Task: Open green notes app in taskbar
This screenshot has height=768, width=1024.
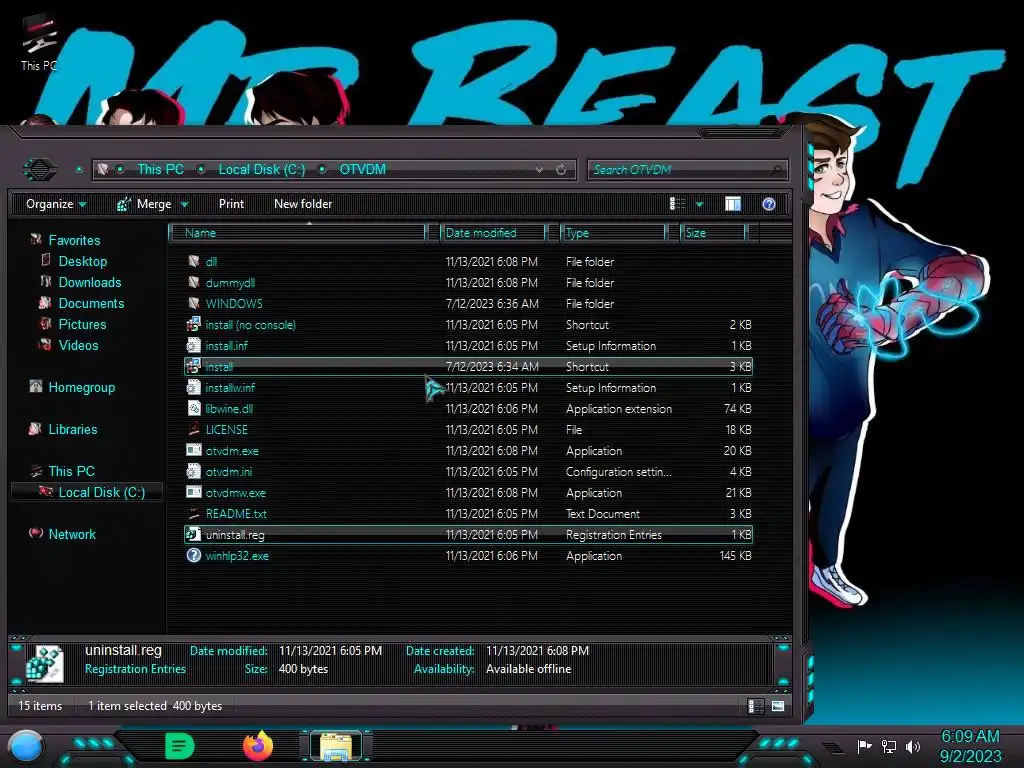Action: click(x=180, y=746)
